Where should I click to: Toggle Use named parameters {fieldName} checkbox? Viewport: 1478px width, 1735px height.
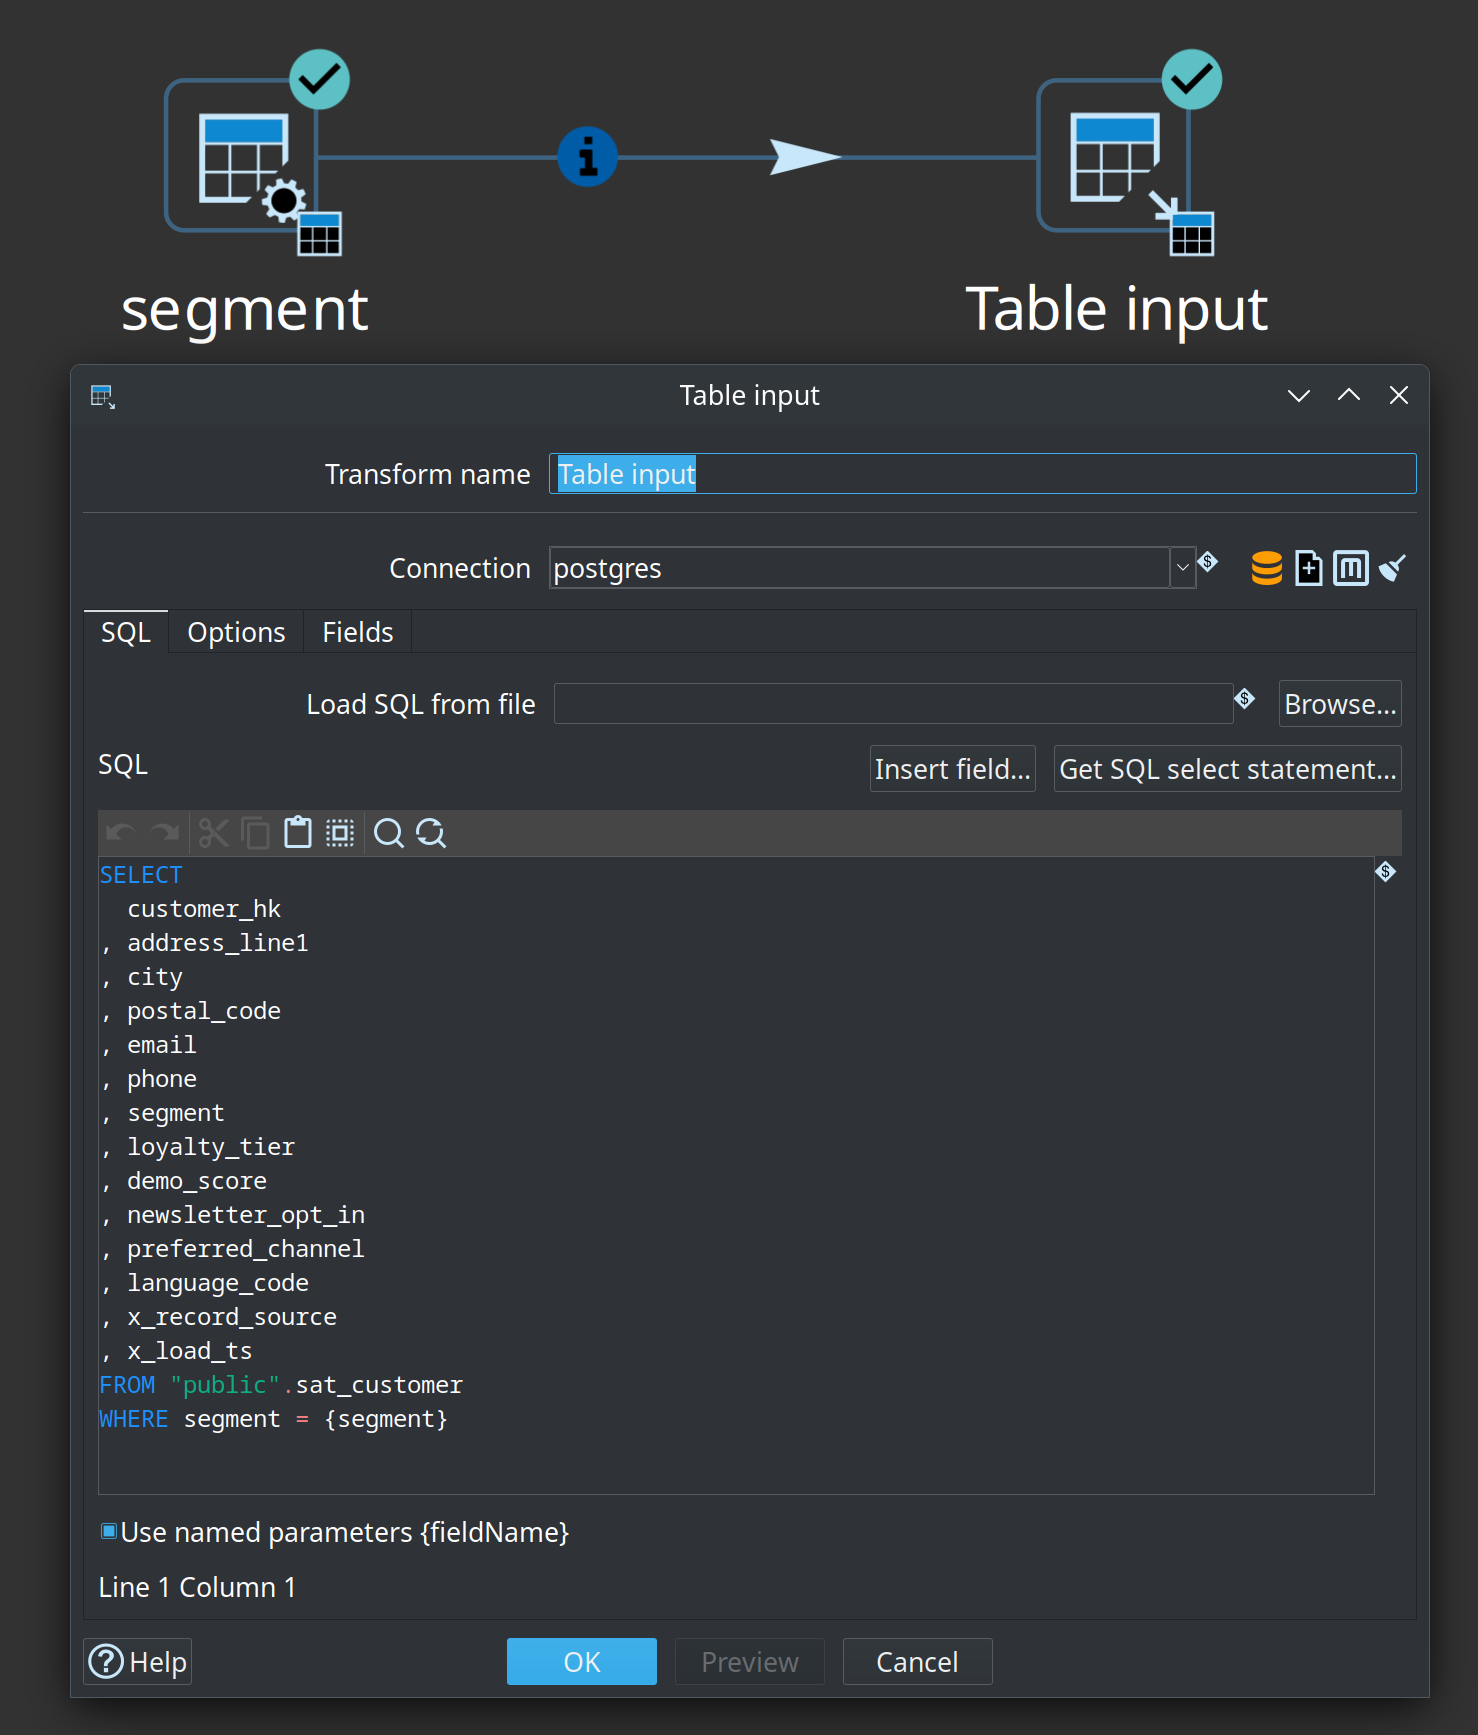pos(109,1531)
